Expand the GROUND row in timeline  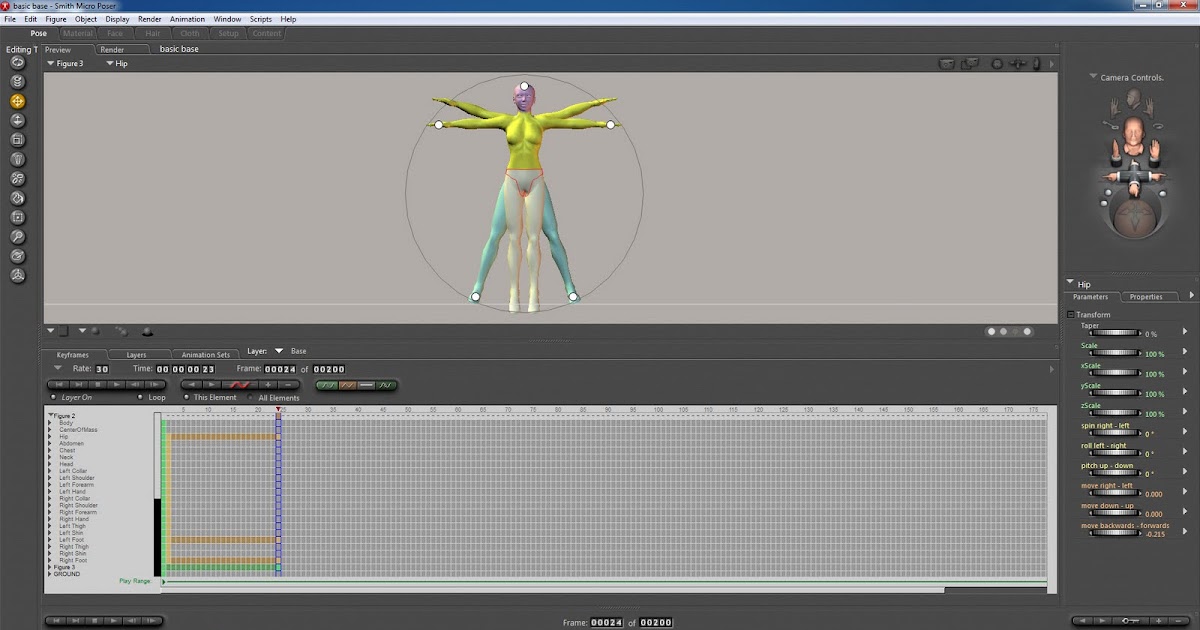[51, 574]
